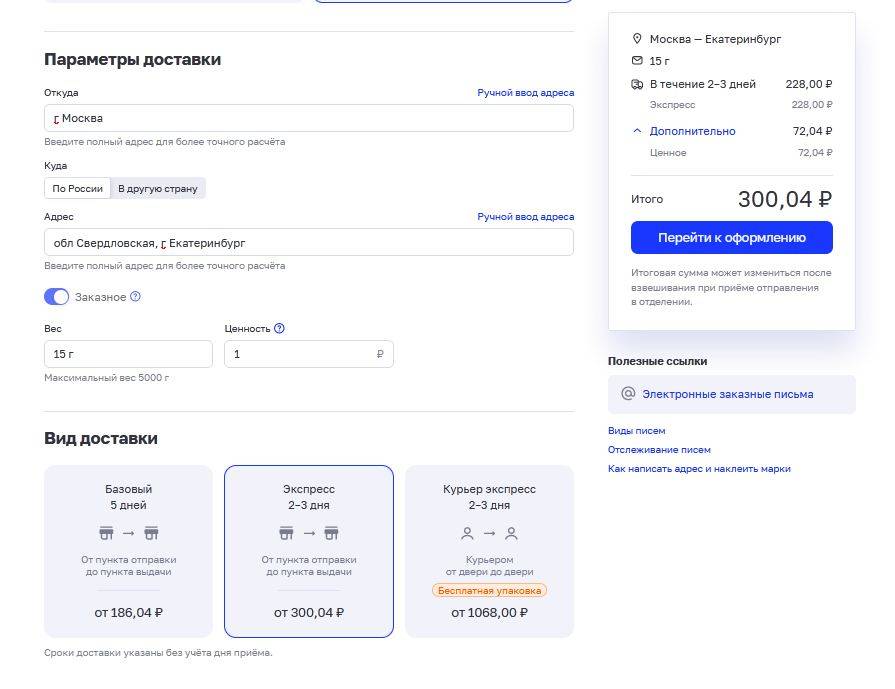
Task: Select the Экспресс 2–3 дня delivery card
Action: tap(308, 550)
